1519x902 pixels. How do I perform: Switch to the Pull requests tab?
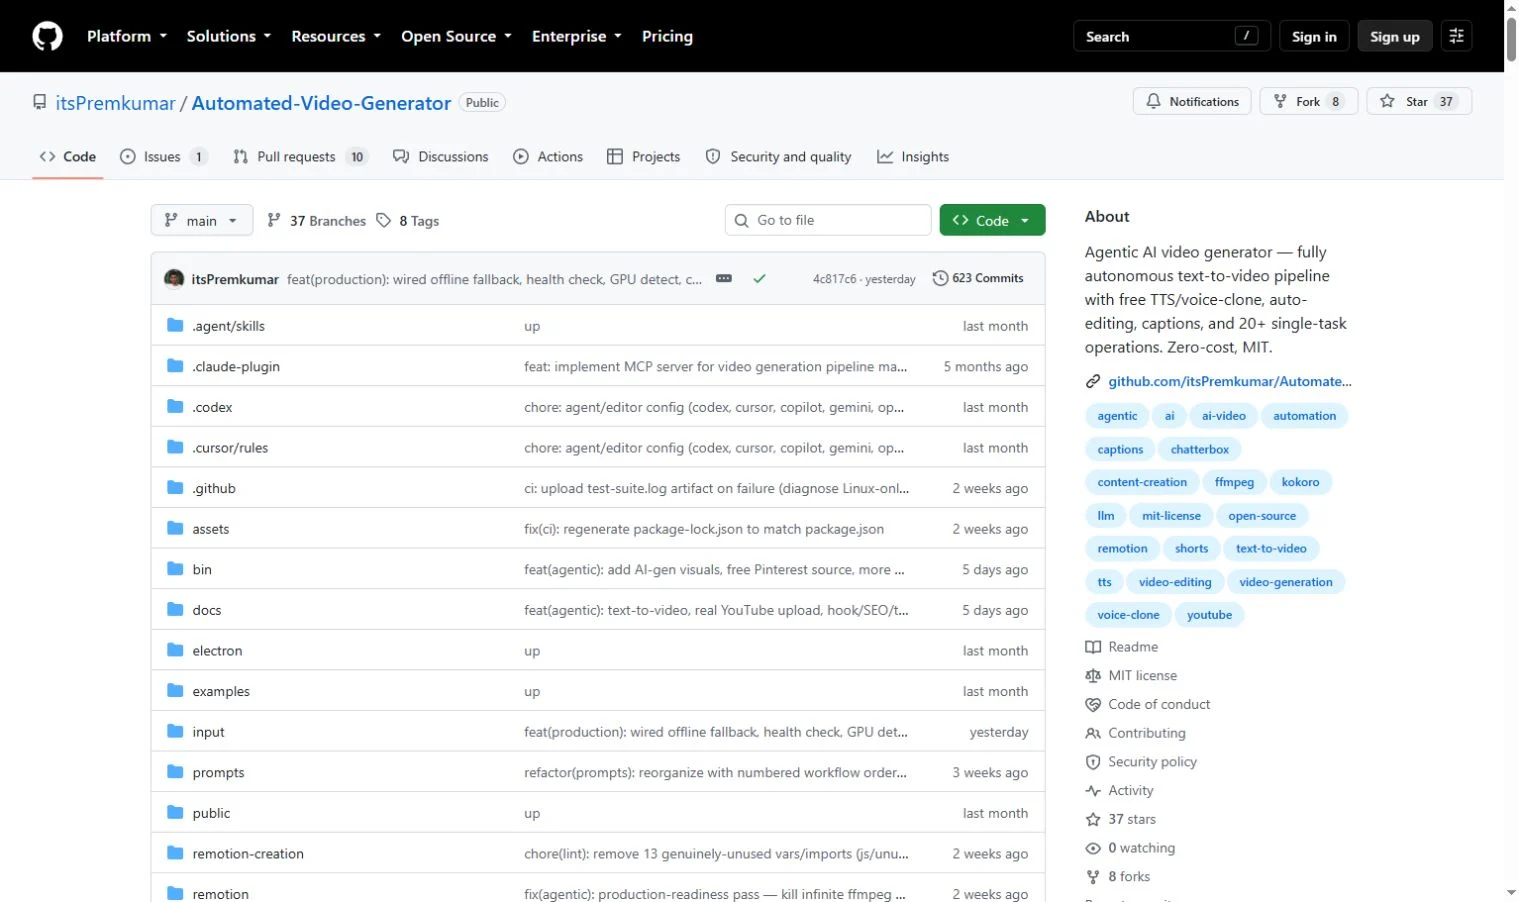[300, 156]
